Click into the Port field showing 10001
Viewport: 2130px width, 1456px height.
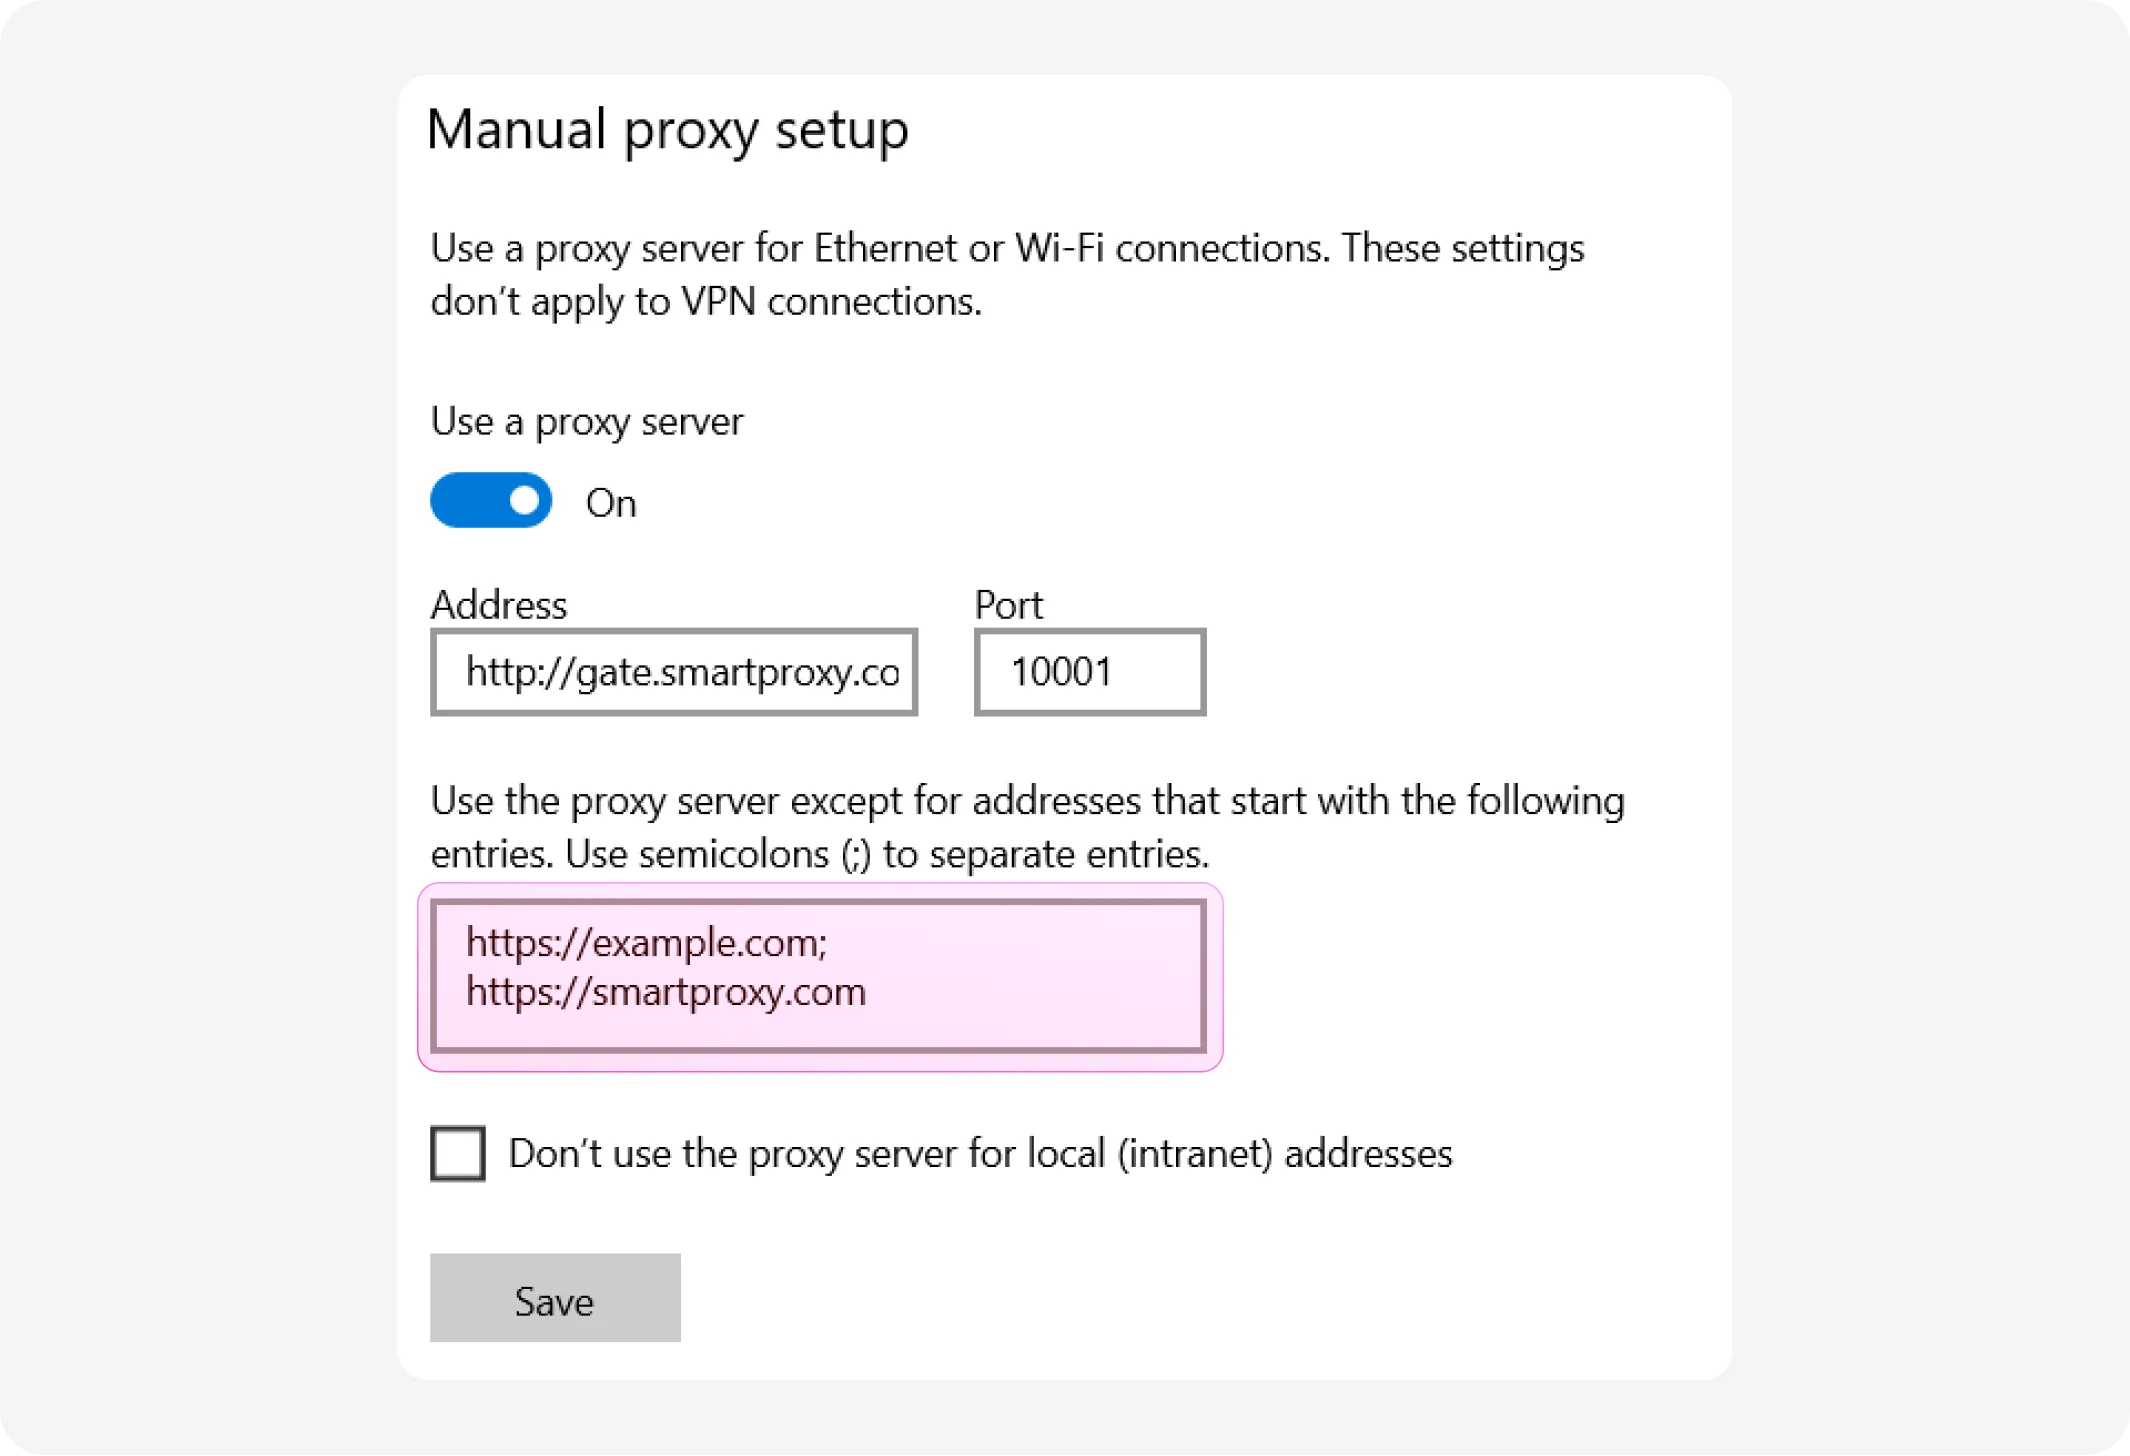coord(1089,672)
